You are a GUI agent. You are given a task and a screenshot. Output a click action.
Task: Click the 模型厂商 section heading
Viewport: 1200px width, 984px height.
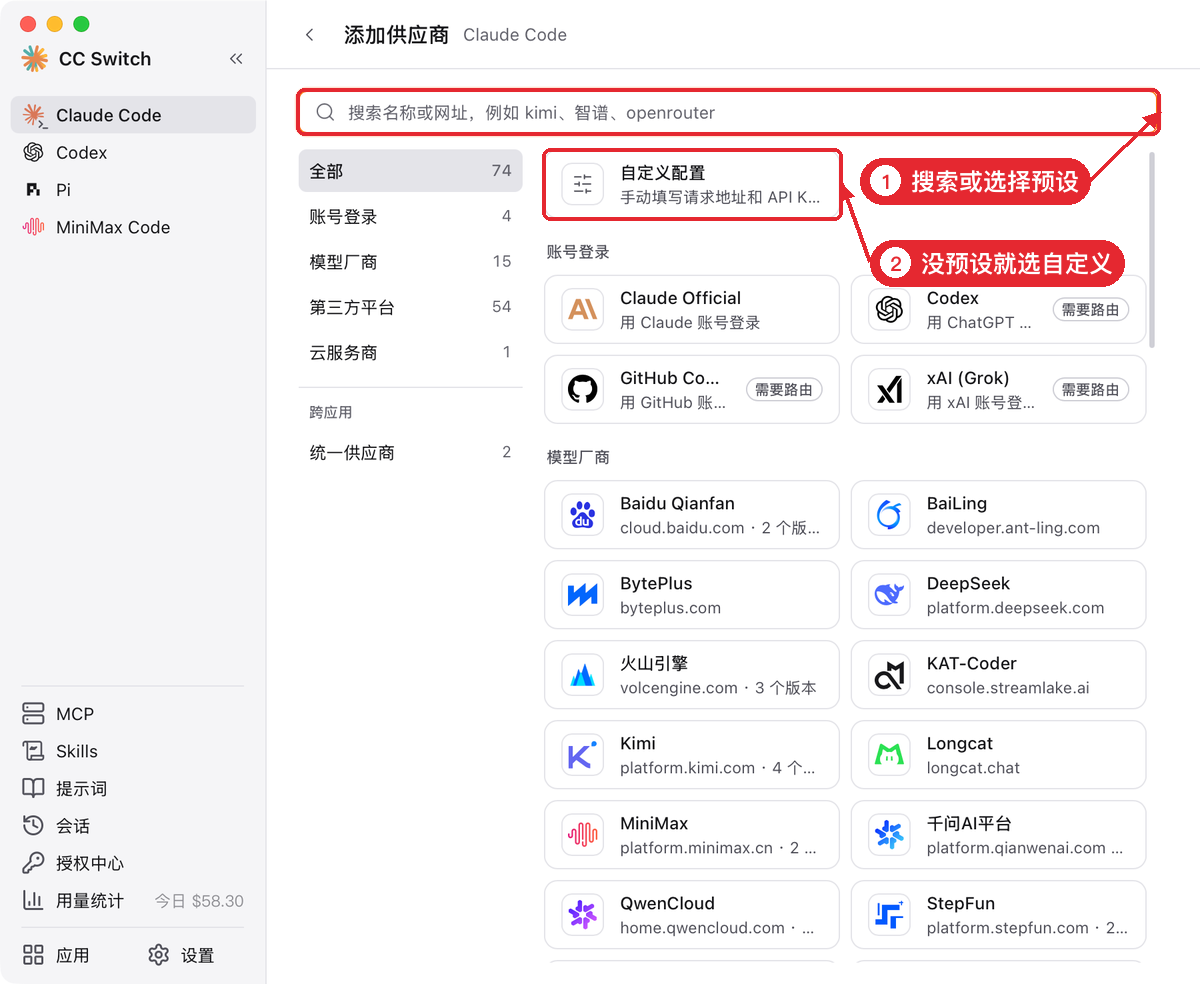coord(578,457)
